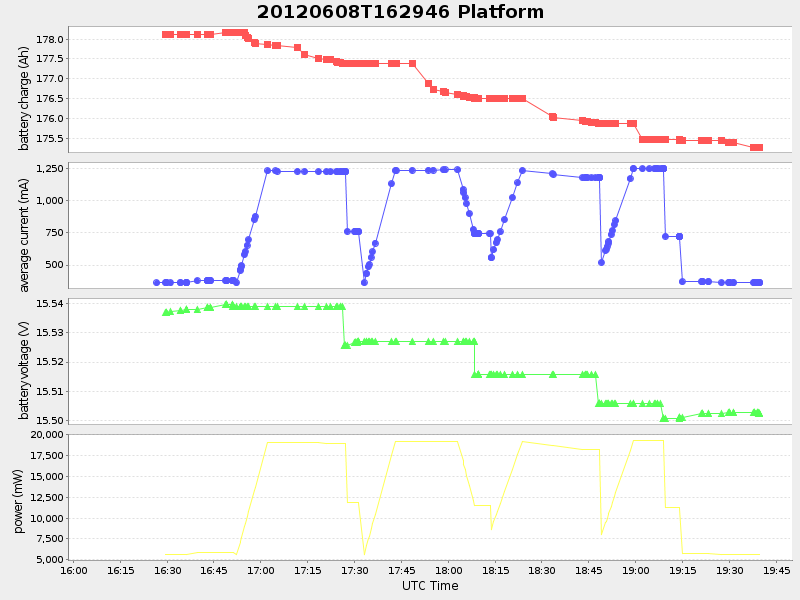Click the lowest red marker near 19:40
The height and width of the screenshot is (600, 800).
tap(757, 147)
